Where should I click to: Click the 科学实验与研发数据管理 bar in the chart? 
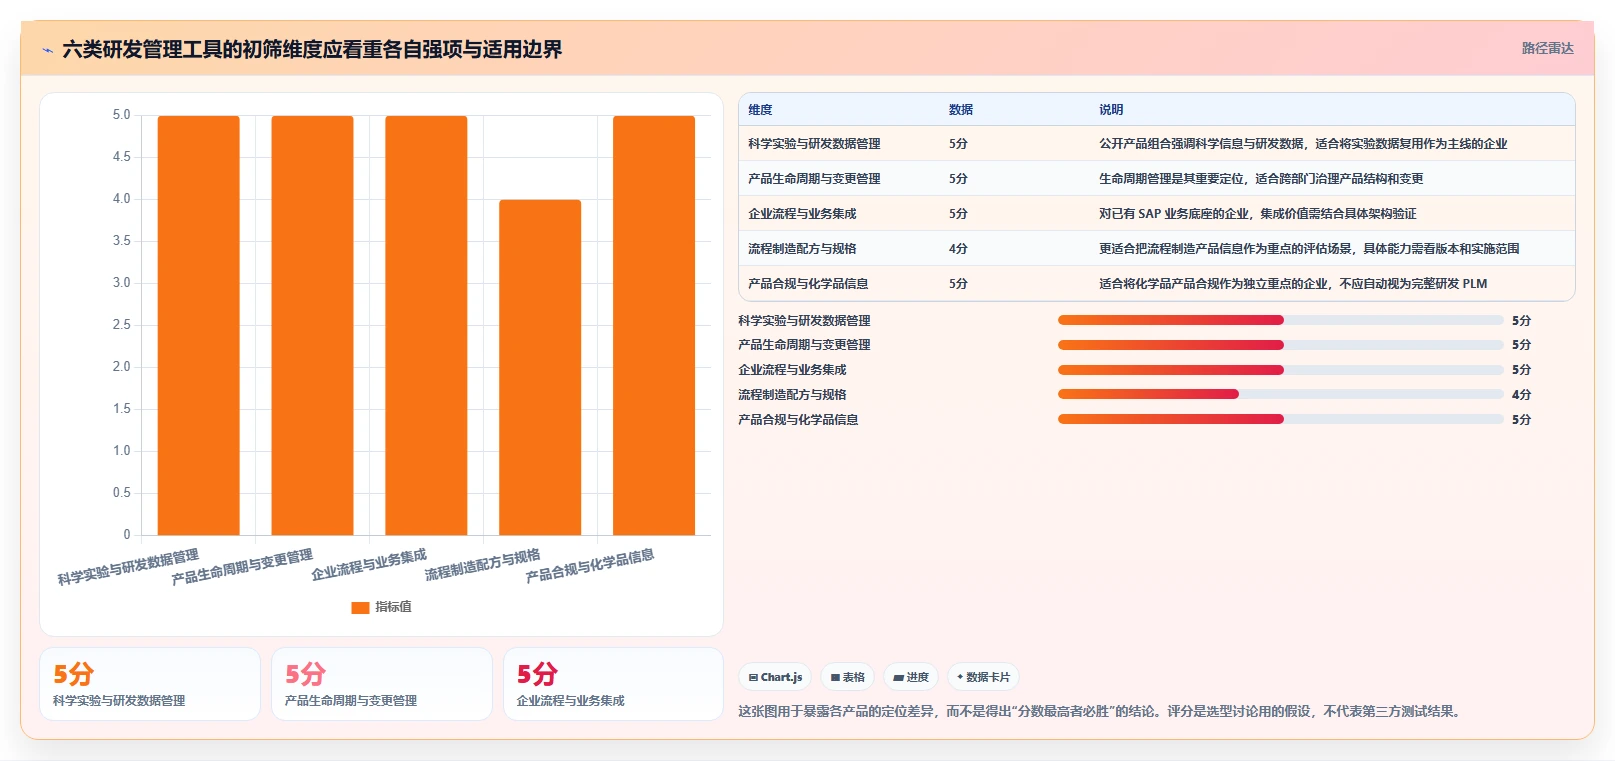pos(198,325)
